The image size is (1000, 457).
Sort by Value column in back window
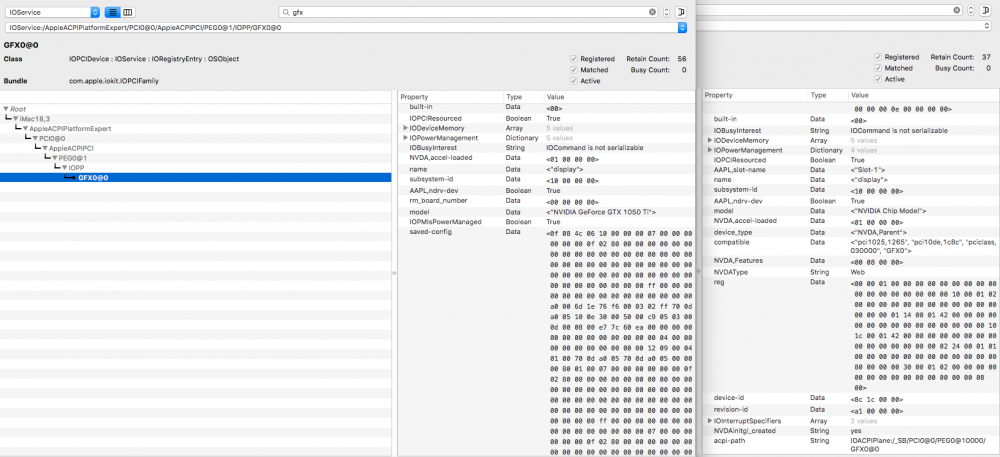923,95
